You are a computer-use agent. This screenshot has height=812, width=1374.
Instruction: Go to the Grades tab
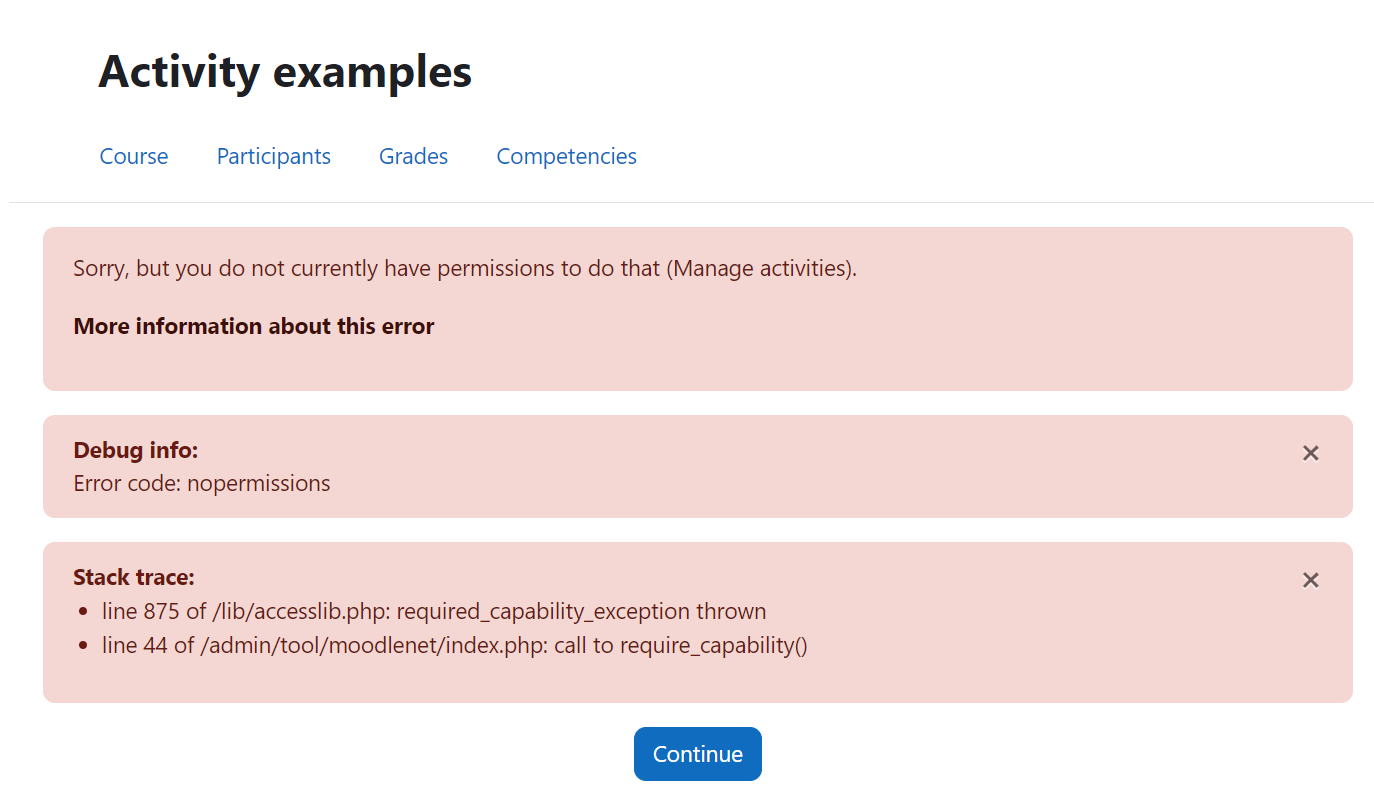pos(413,156)
